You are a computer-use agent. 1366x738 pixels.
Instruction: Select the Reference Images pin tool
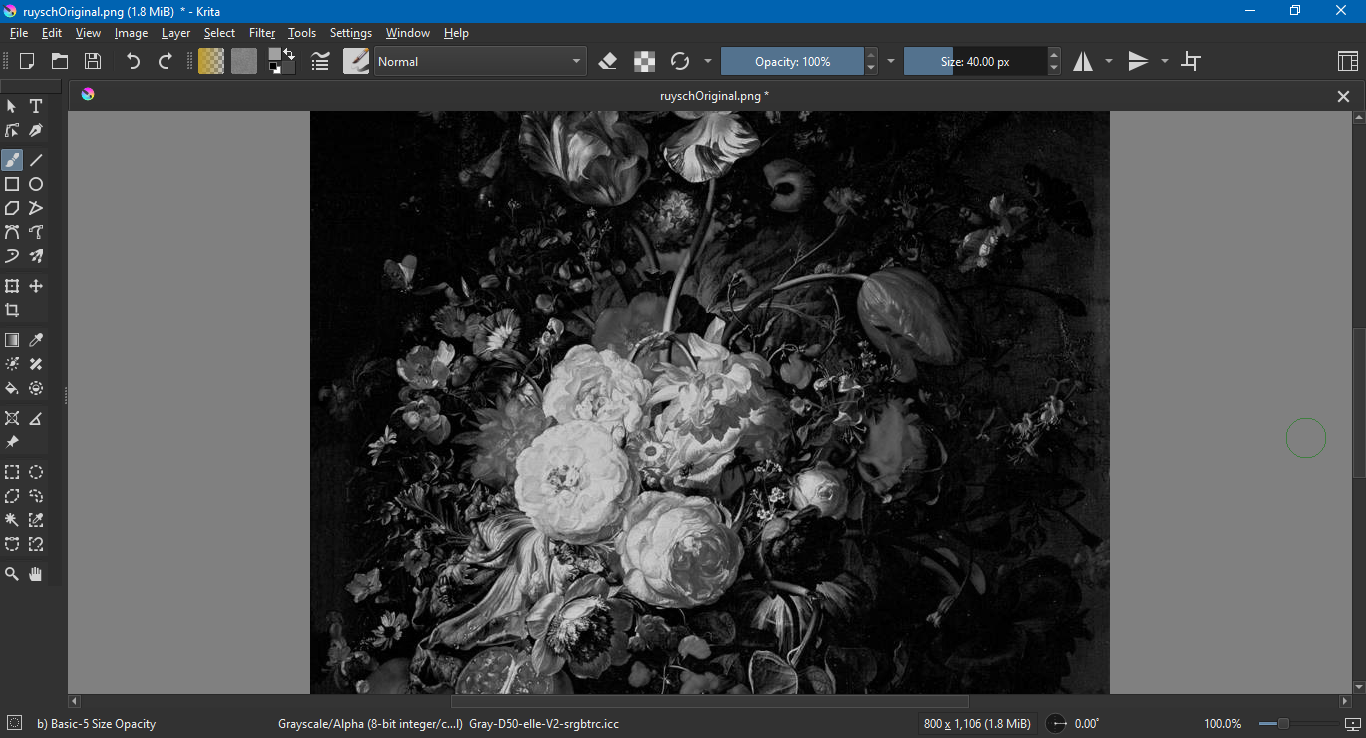[x=12, y=442]
